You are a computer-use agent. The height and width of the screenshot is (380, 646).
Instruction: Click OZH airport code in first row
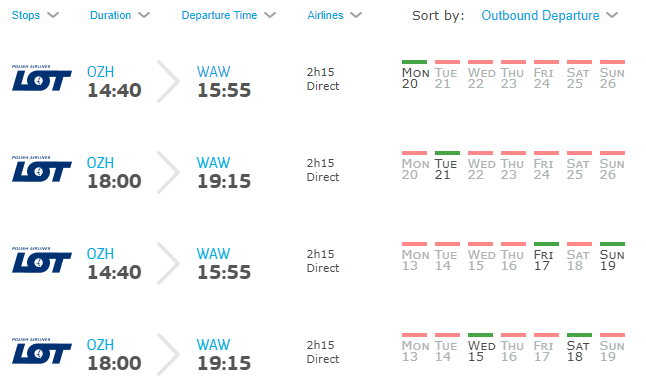point(101,72)
